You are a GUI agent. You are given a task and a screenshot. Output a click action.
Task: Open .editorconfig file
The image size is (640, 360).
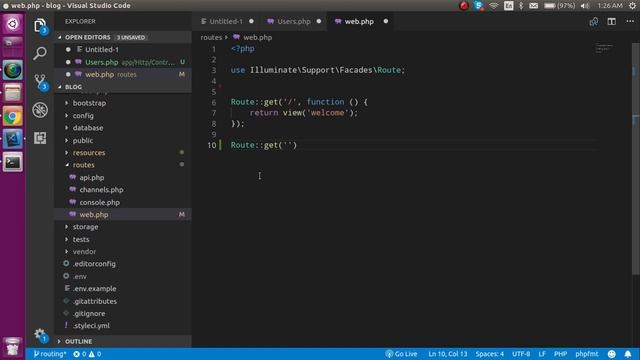point(123,264)
